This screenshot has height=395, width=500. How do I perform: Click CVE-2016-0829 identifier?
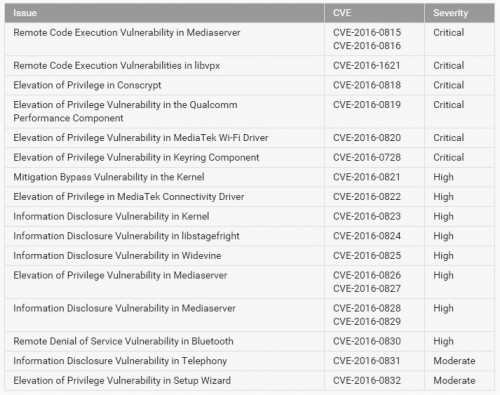[367, 321]
